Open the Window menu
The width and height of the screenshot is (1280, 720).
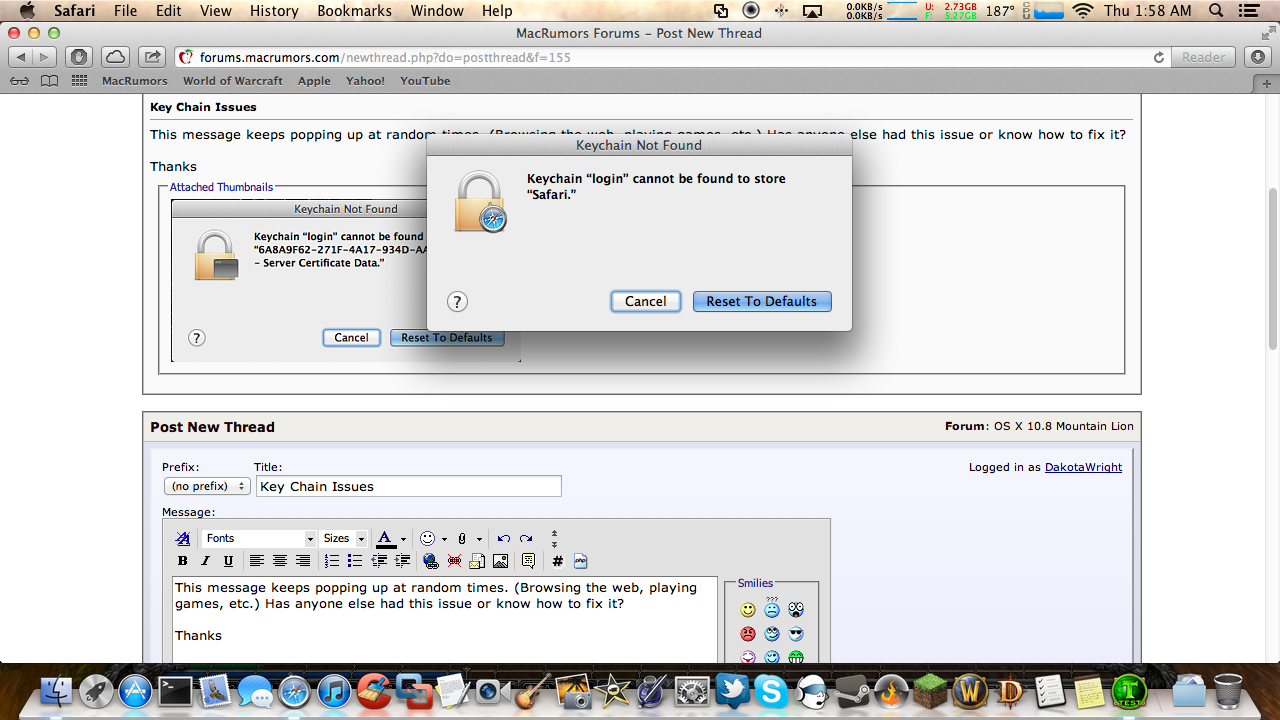pyautogui.click(x=437, y=11)
